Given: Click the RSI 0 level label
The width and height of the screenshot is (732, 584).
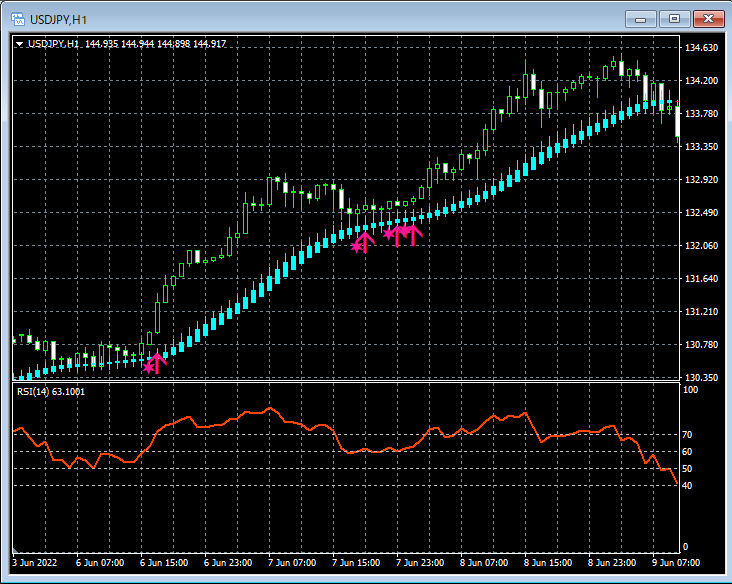Looking at the screenshot, I should coord(685,547).
